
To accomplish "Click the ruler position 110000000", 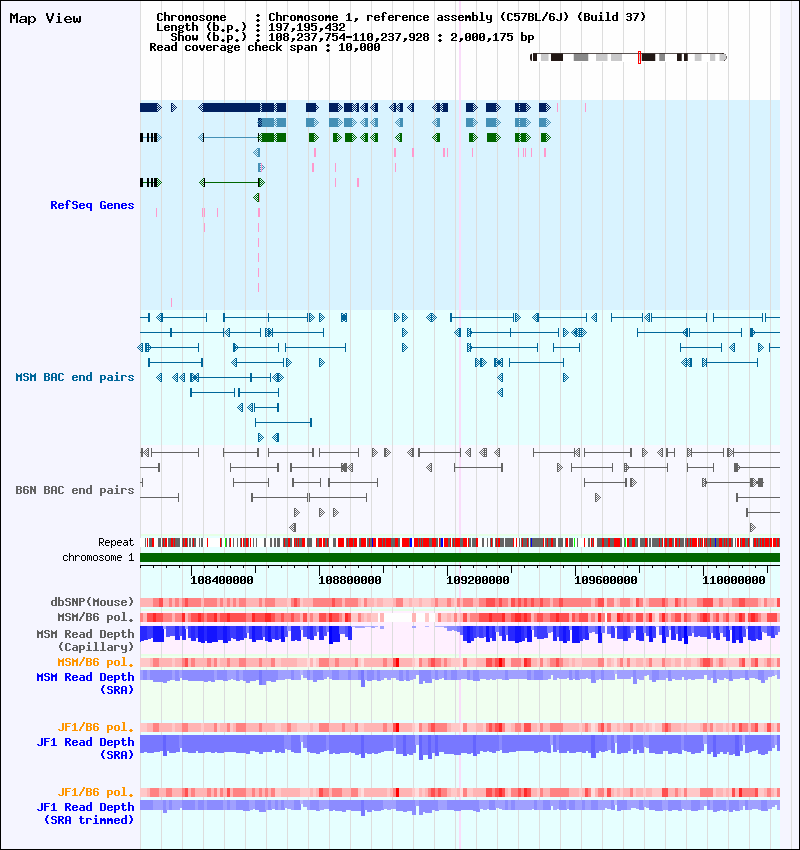I will (x=734, y=580).
